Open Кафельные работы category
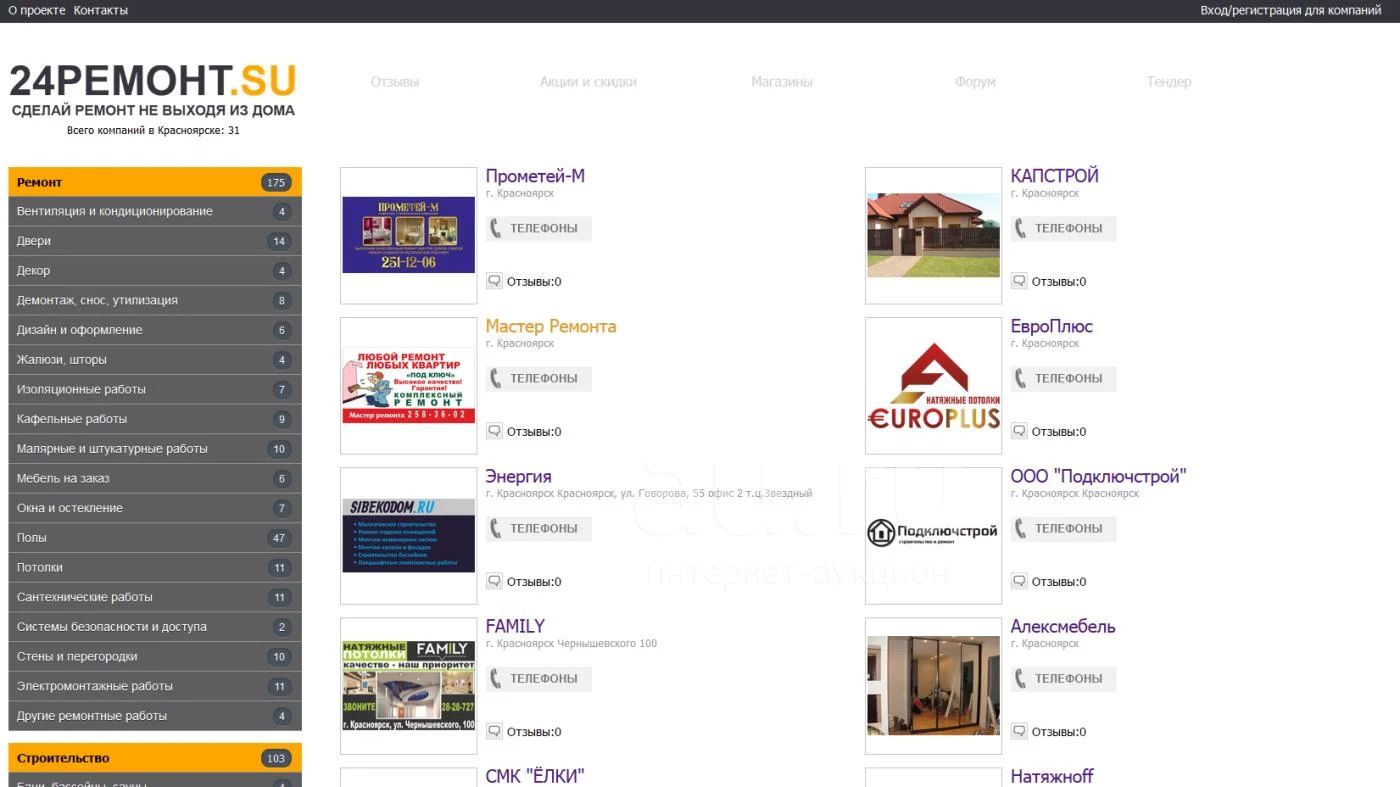Viewport: 1400px width, 787px height. [155, 419]
